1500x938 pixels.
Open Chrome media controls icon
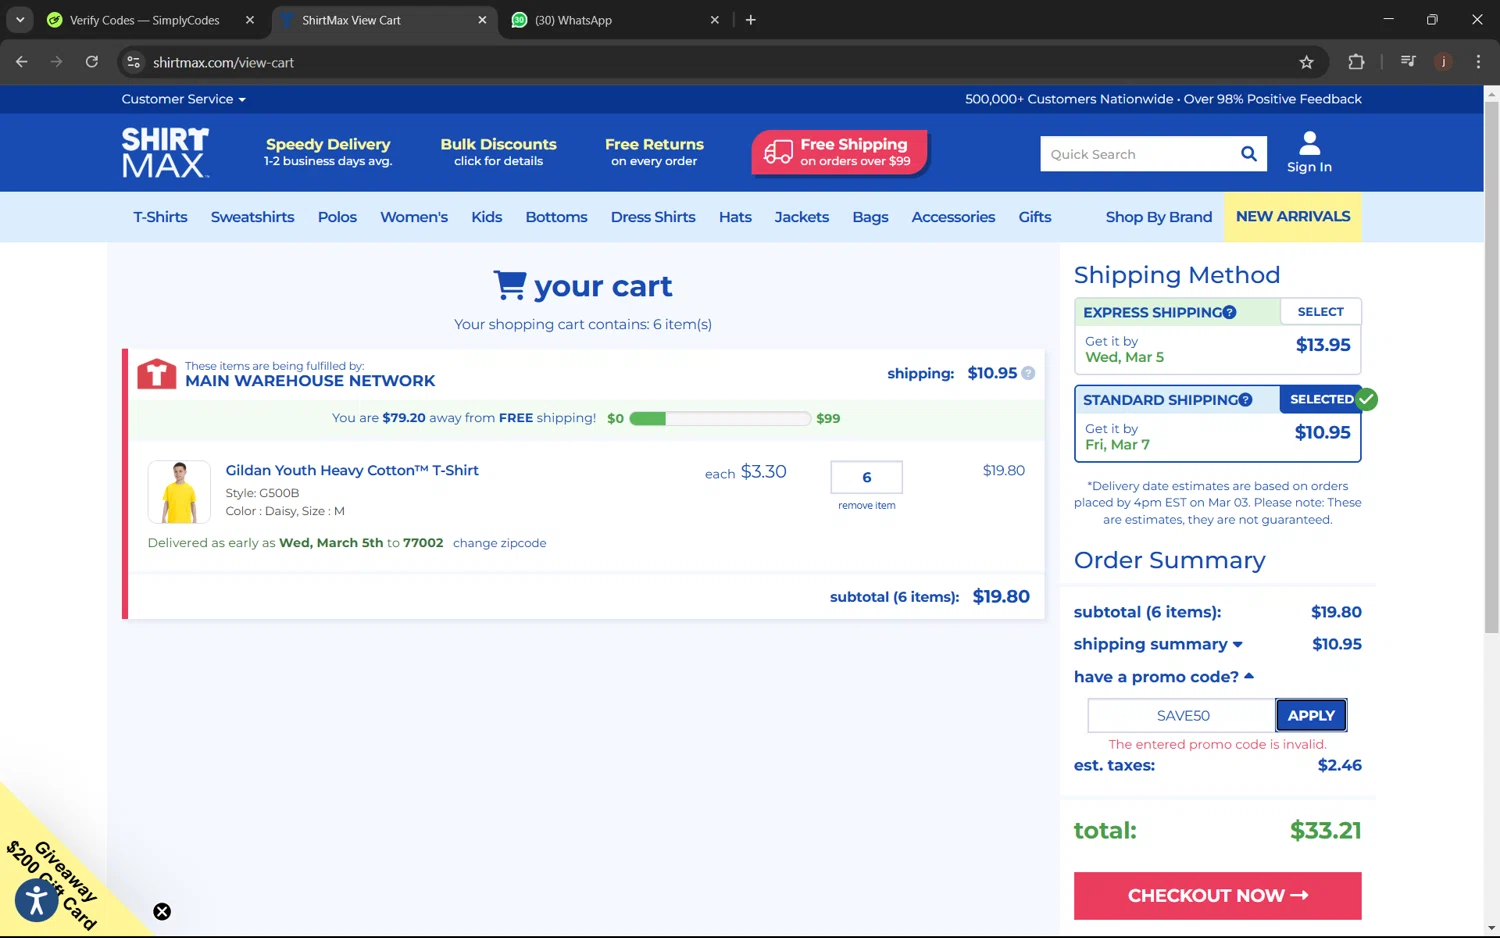pos(1408,62)
